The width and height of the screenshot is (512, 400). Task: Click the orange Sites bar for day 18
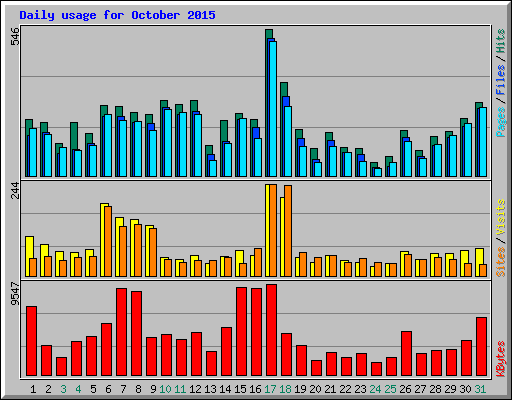[288, 231]
